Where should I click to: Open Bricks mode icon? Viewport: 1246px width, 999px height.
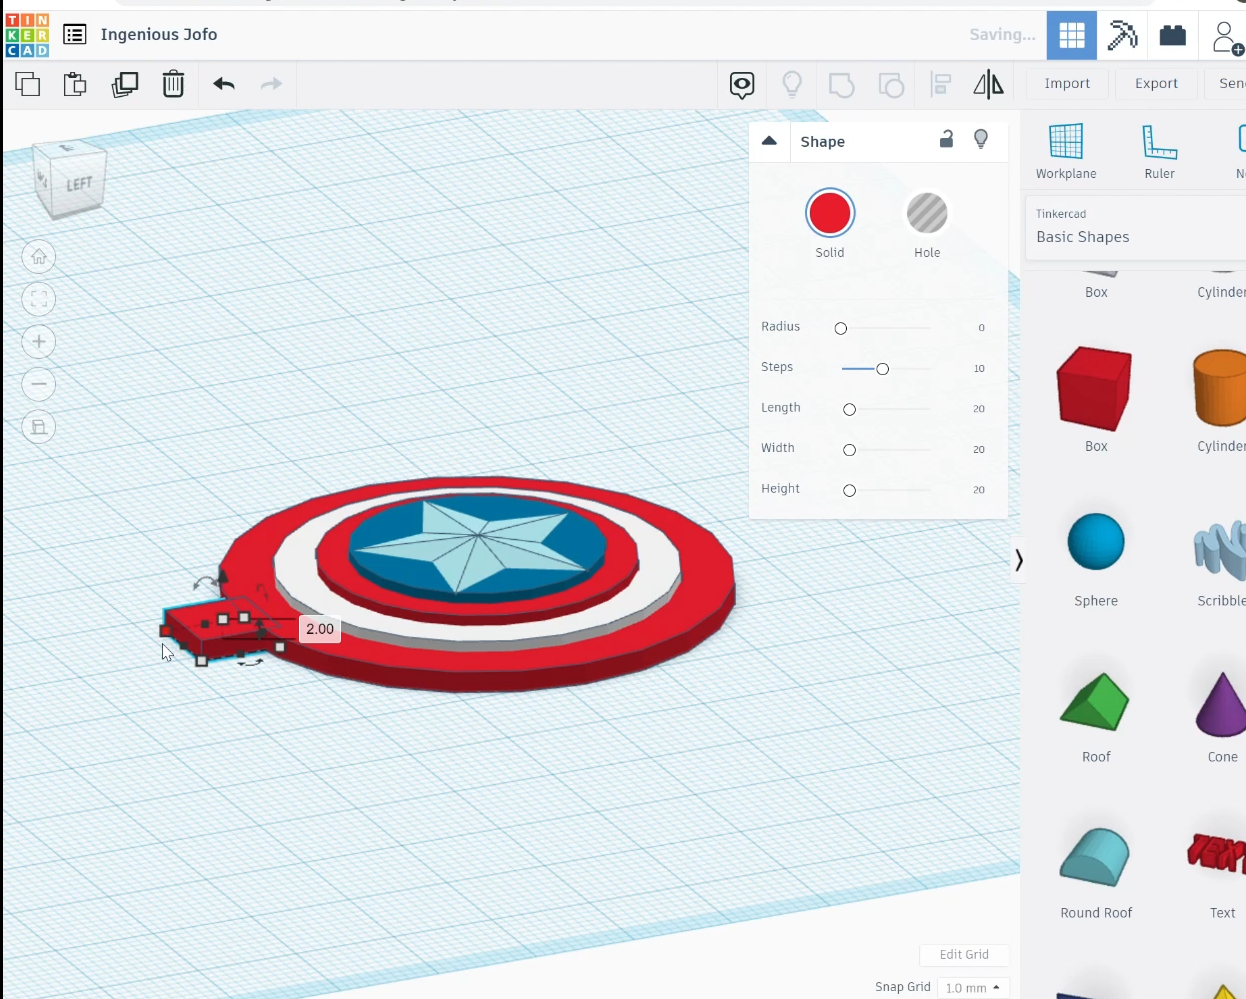pos(1172,36)
